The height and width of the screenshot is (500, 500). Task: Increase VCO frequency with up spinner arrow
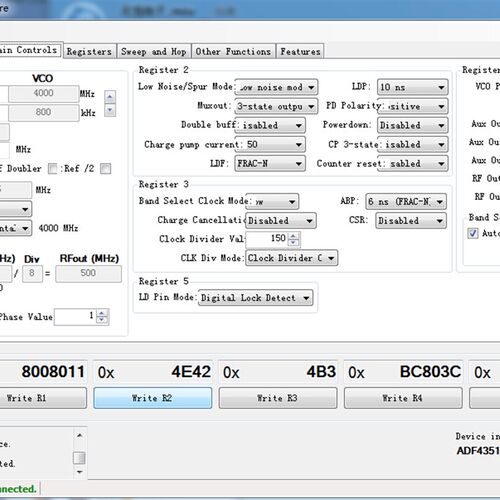(x=110, y=97)
